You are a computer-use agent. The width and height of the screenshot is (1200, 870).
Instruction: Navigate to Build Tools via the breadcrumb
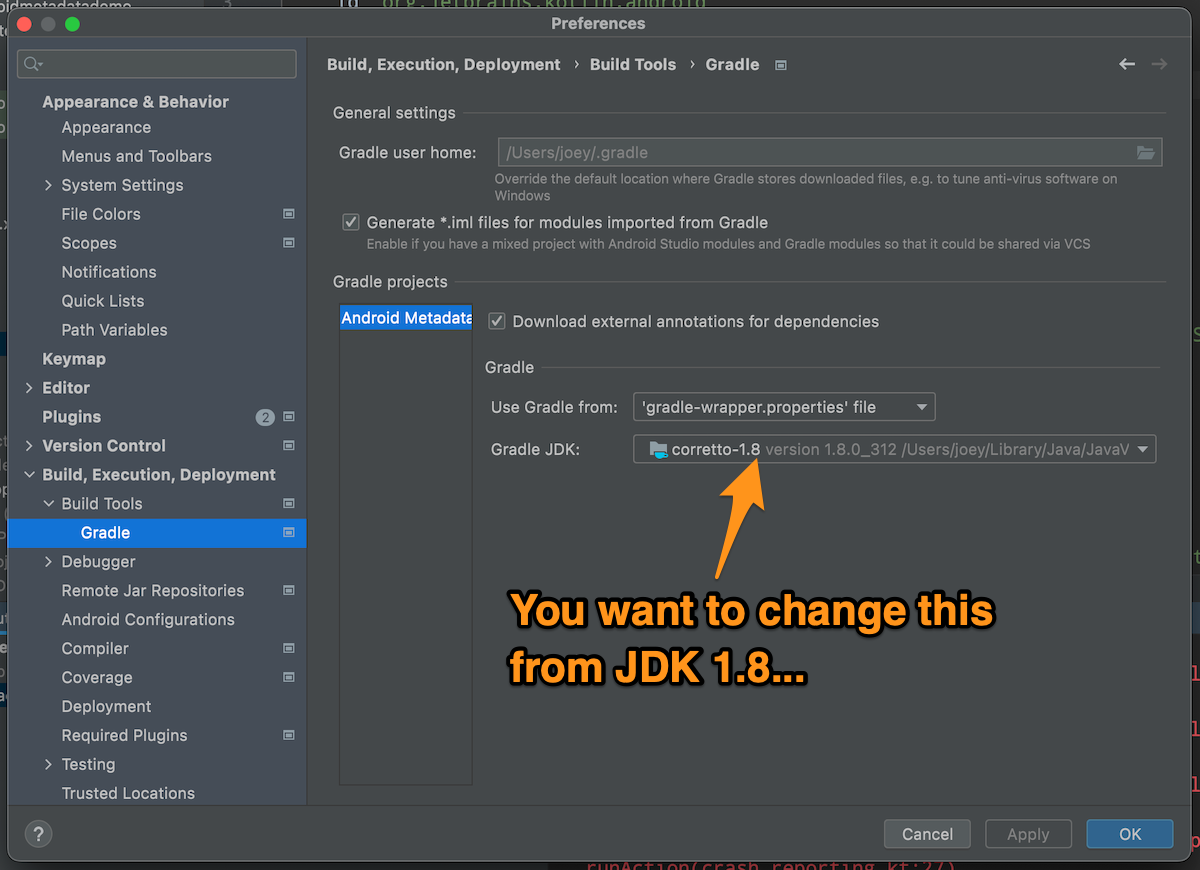(x=632, y=64)
